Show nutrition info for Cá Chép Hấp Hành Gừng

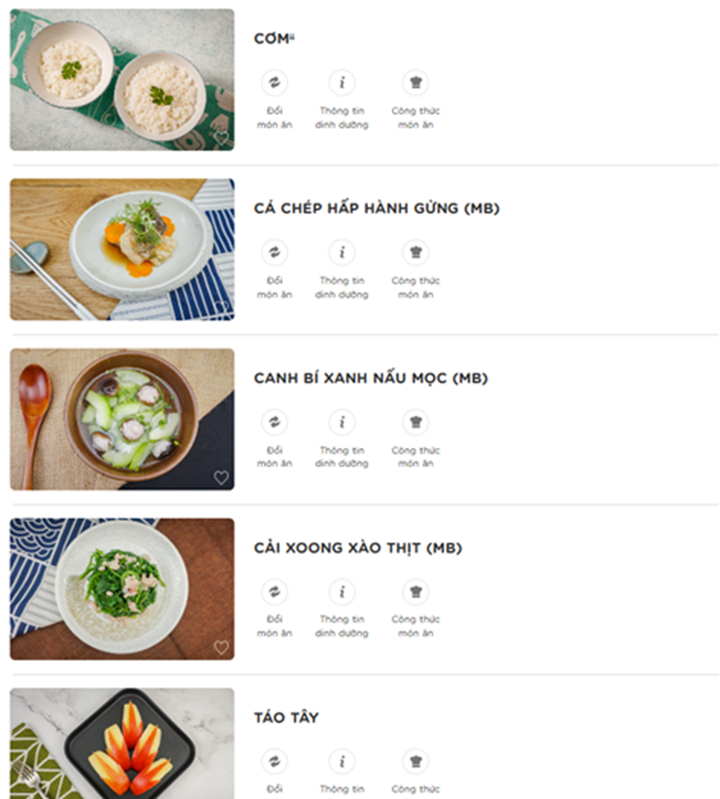pos(342,252)
